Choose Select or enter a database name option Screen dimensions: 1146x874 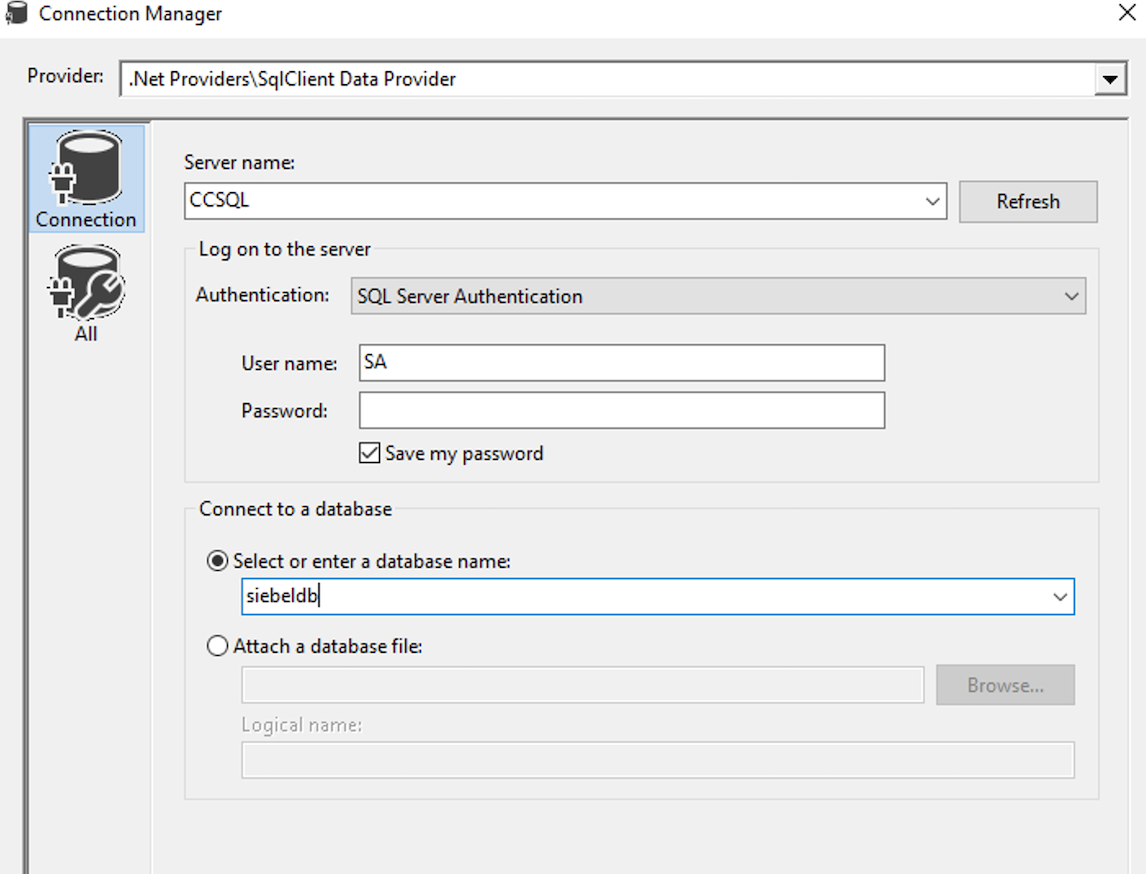pos(217,562)
